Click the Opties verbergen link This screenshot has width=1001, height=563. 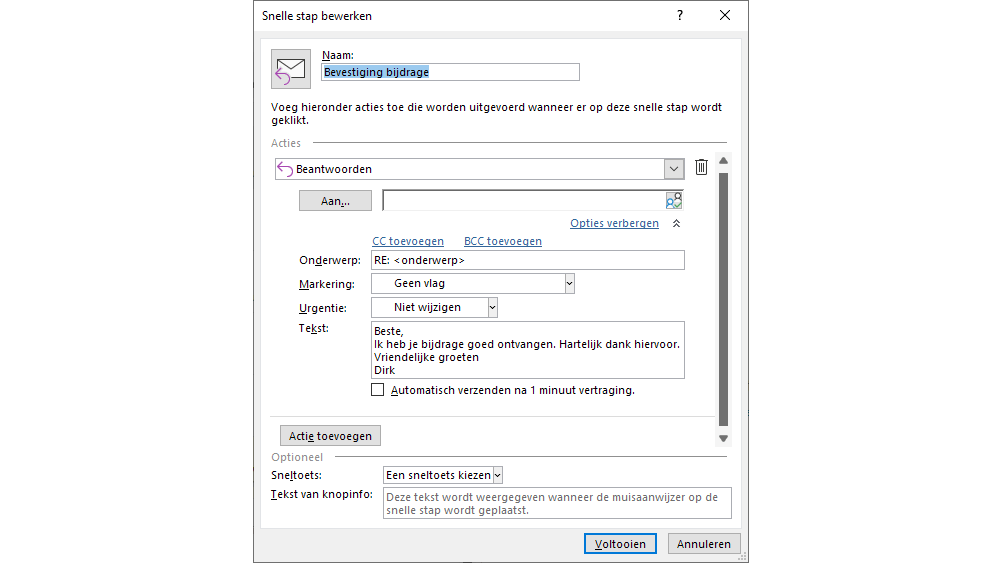pos(614,223)
